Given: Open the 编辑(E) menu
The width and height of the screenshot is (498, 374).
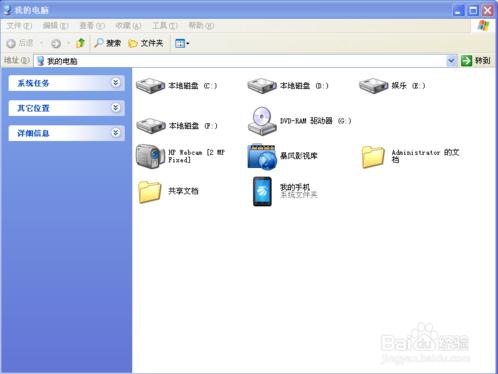Looking at the screenshot, I should (x=56, y=26).
